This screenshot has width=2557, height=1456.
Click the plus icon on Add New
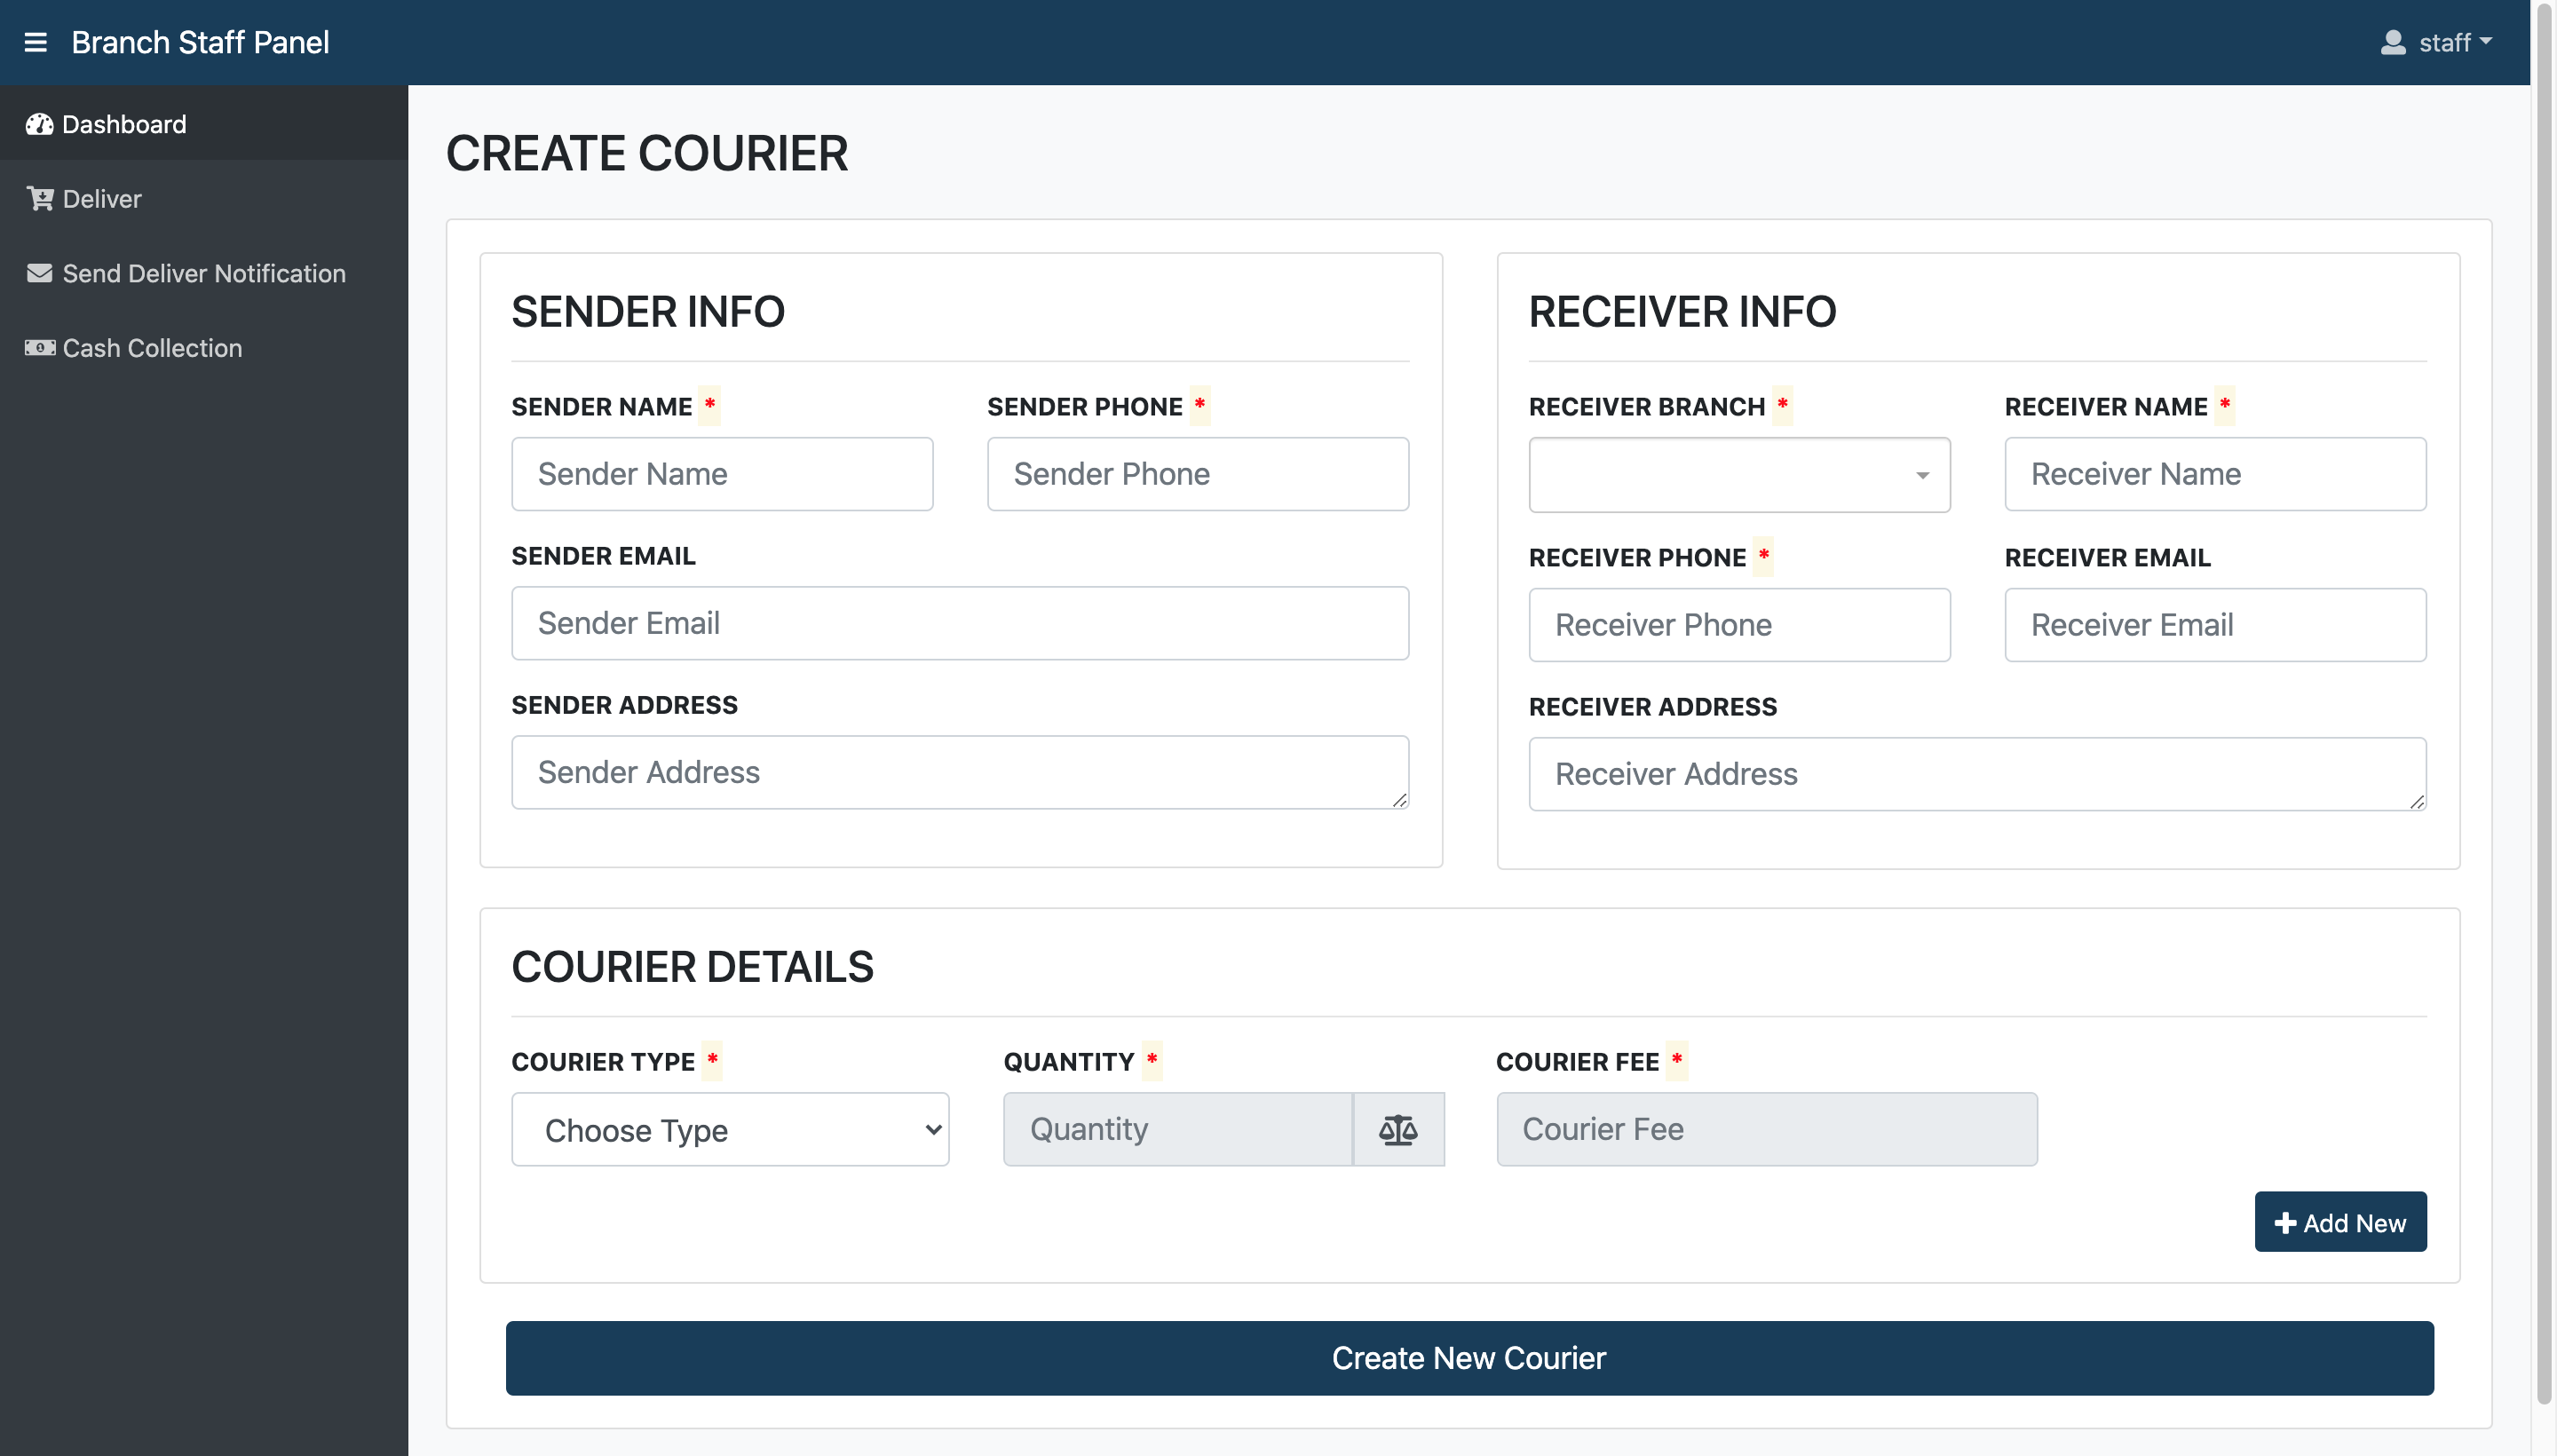tap(2284, 1222)
